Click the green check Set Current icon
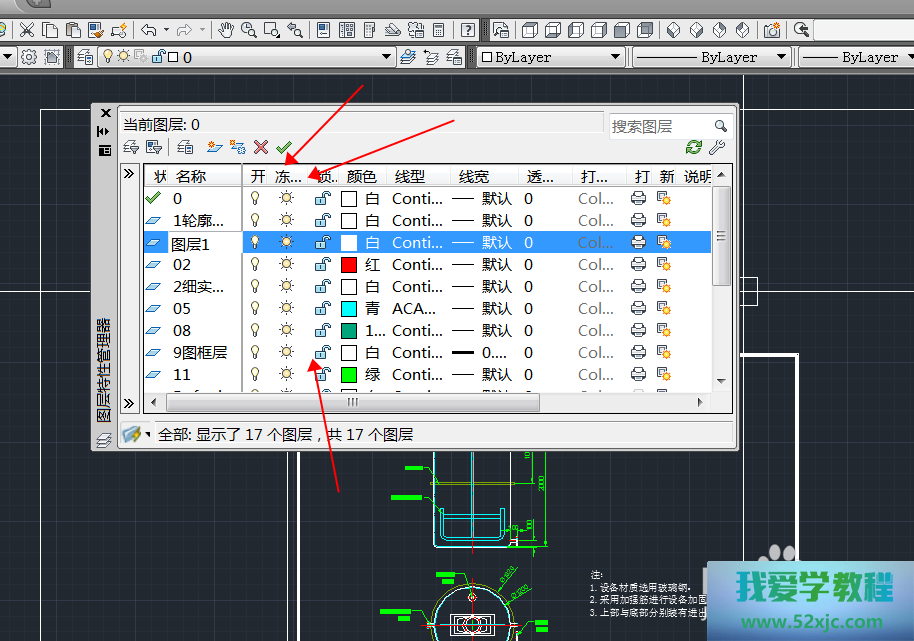 pos(284,147)
